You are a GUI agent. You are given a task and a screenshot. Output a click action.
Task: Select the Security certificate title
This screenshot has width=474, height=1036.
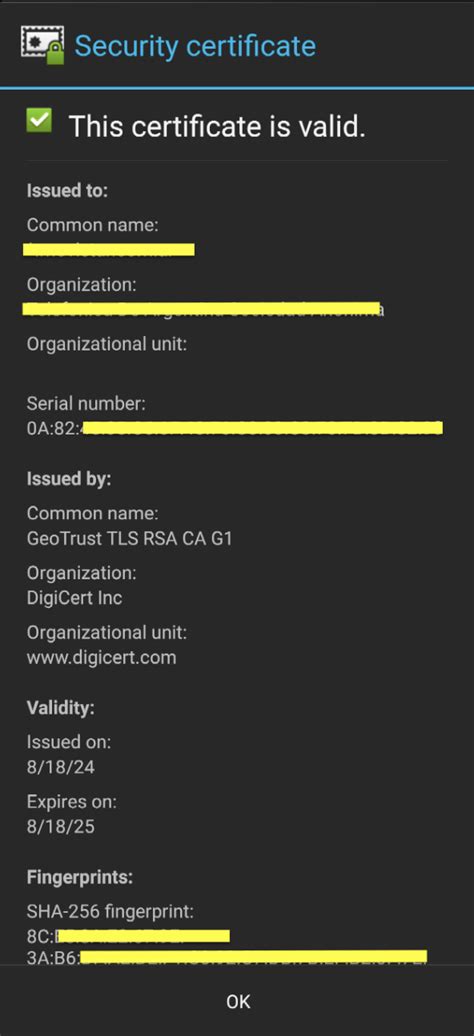point(195,46)
